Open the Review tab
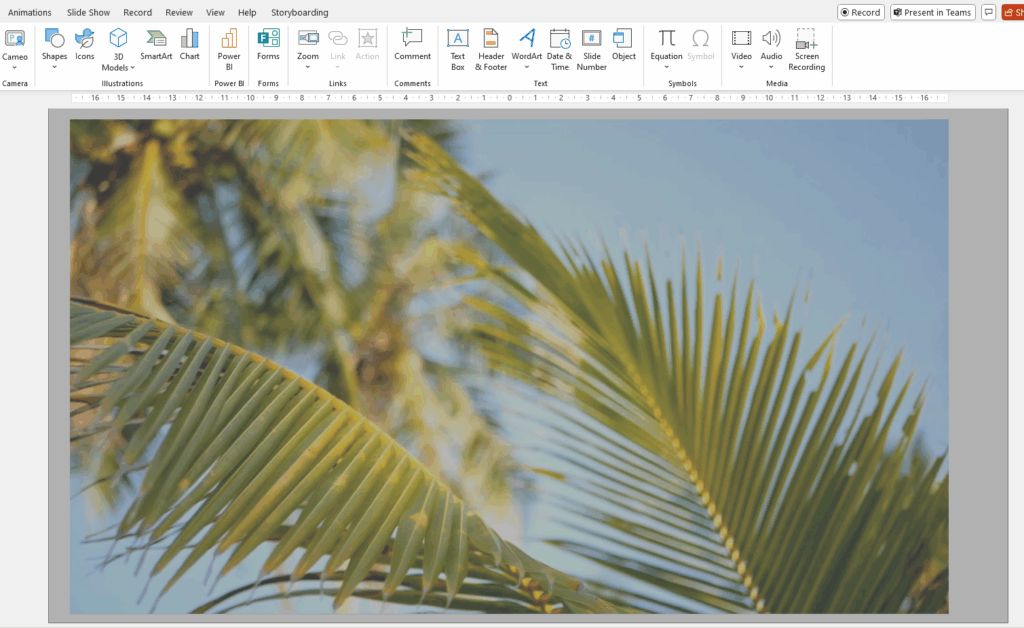 (179, 12)
